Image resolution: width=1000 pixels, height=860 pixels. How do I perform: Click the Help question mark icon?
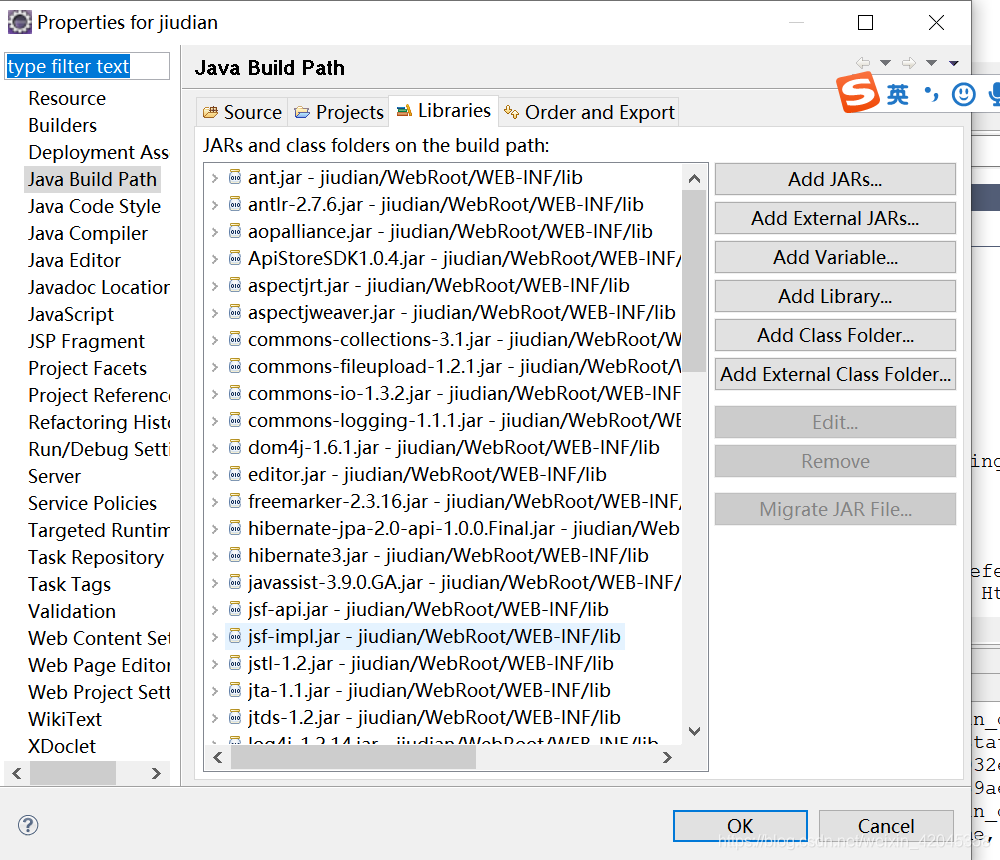click(28, 825)
